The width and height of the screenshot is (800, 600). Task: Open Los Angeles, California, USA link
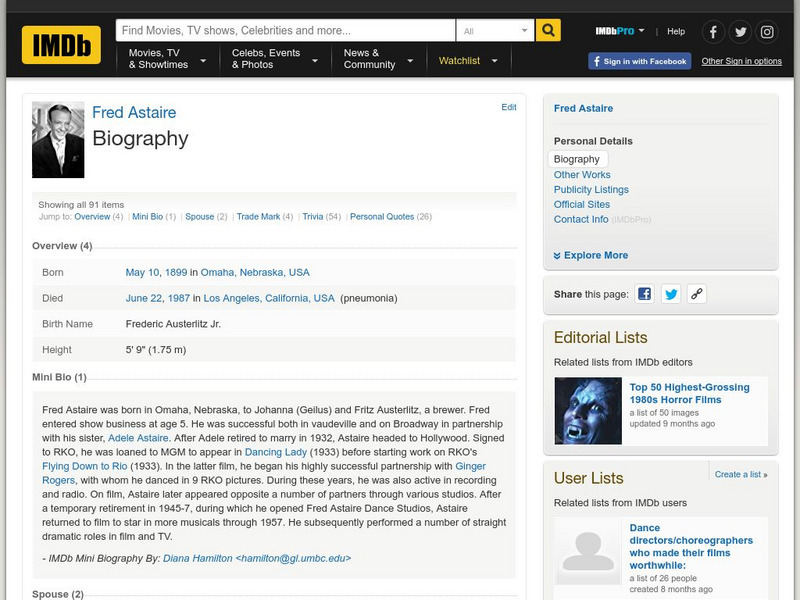pyautogui.click(x=269, y=298)
